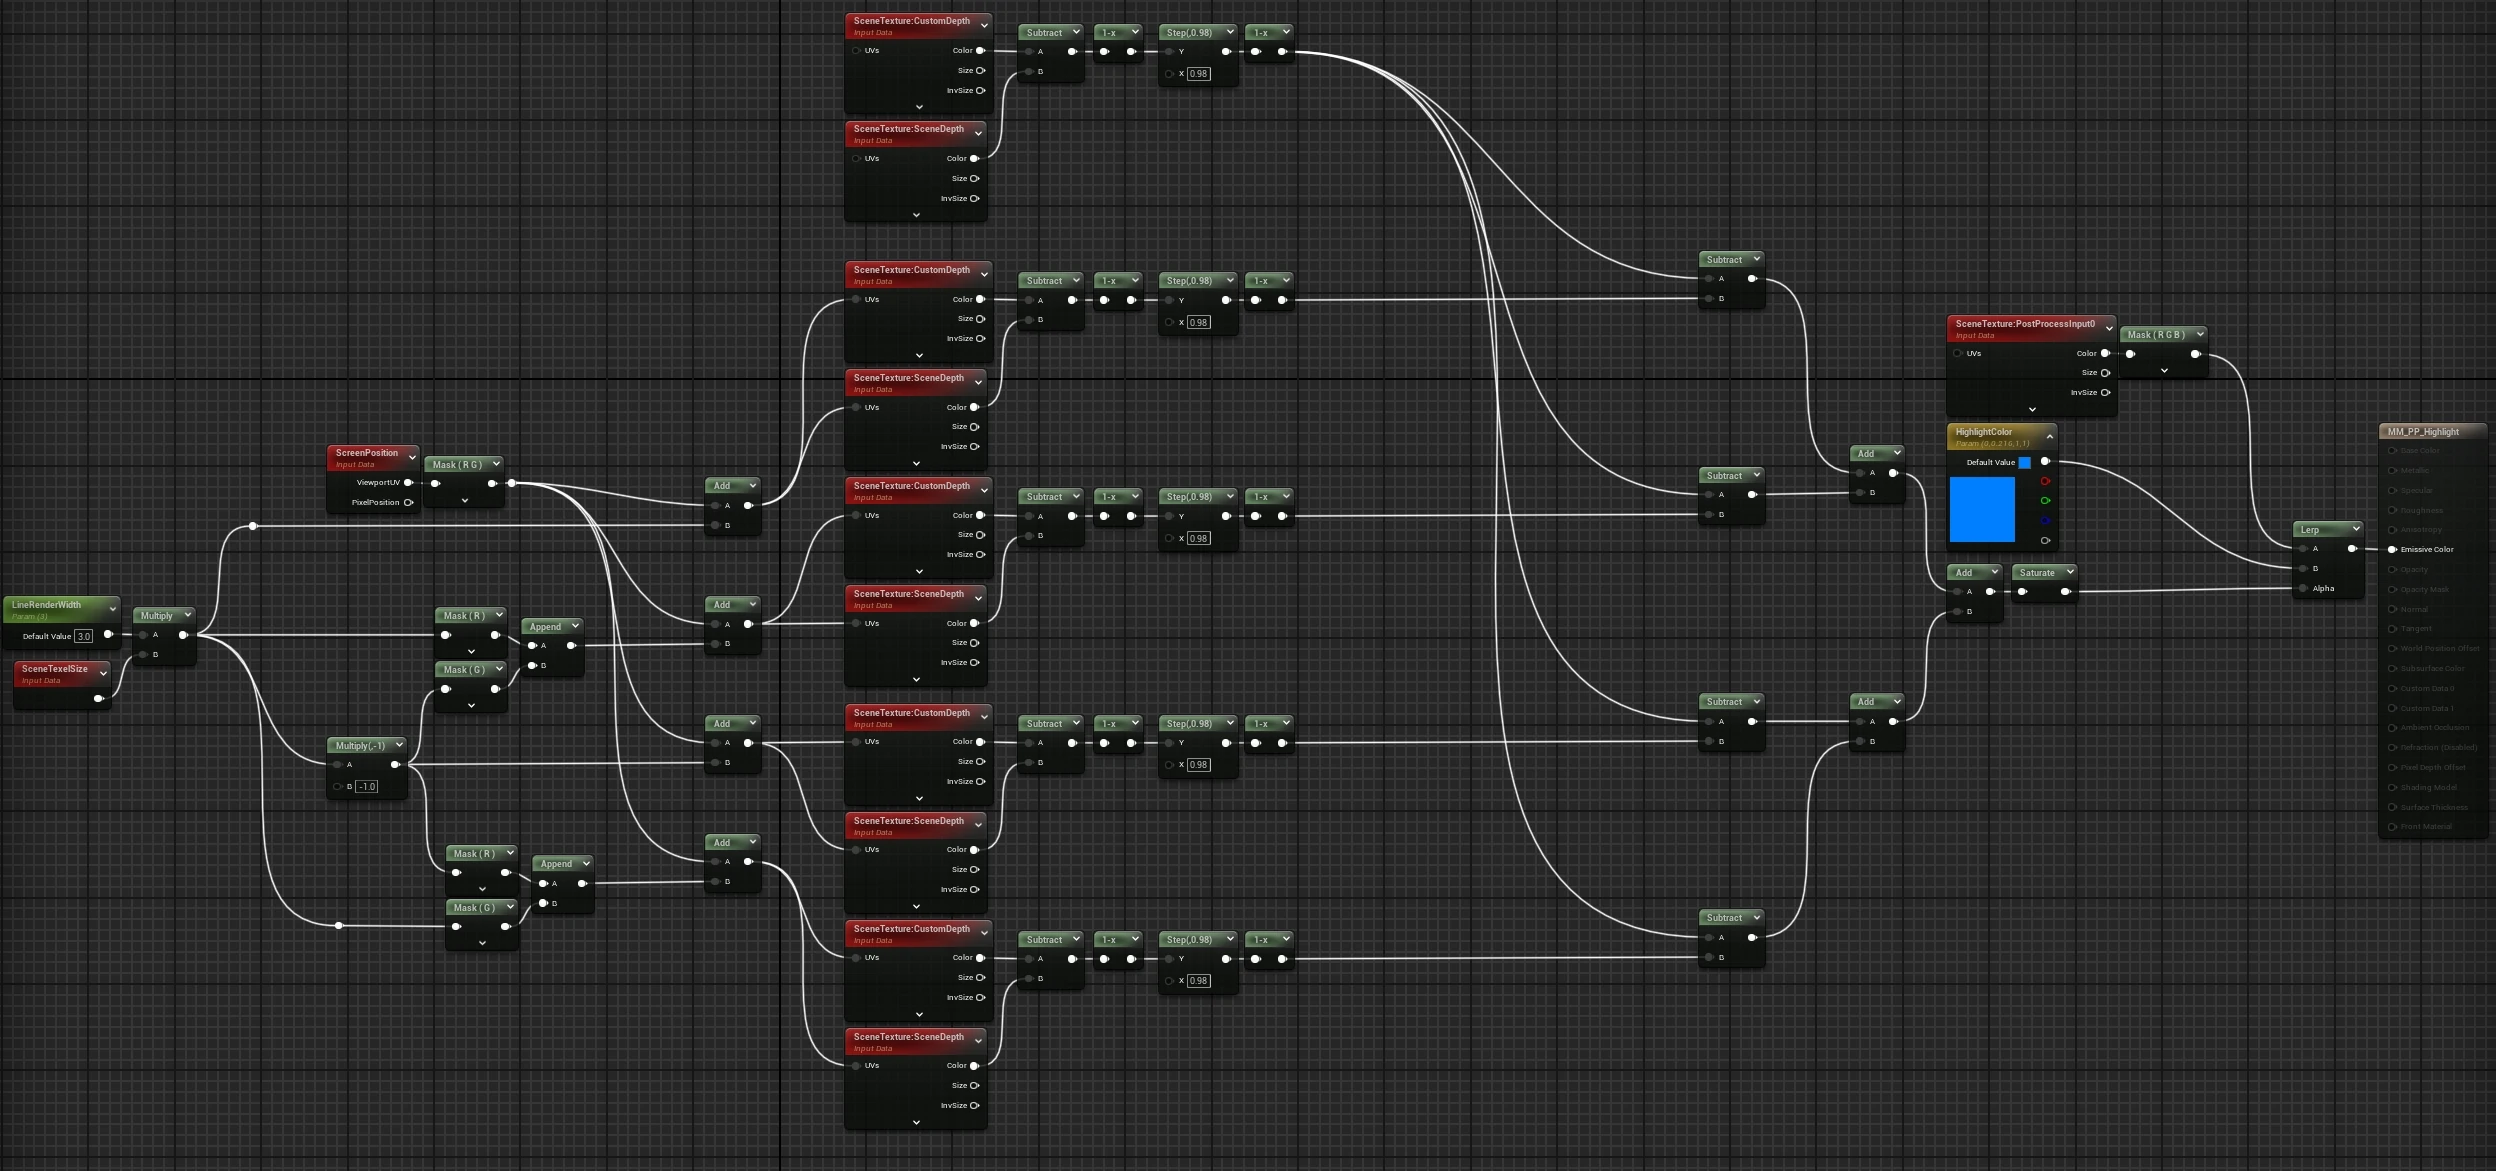Image resolution: width=2496 pixels, height=1171 pixels.
Task: Click the Lerp node's Alpha input pin
Action: coord(2304,588)
